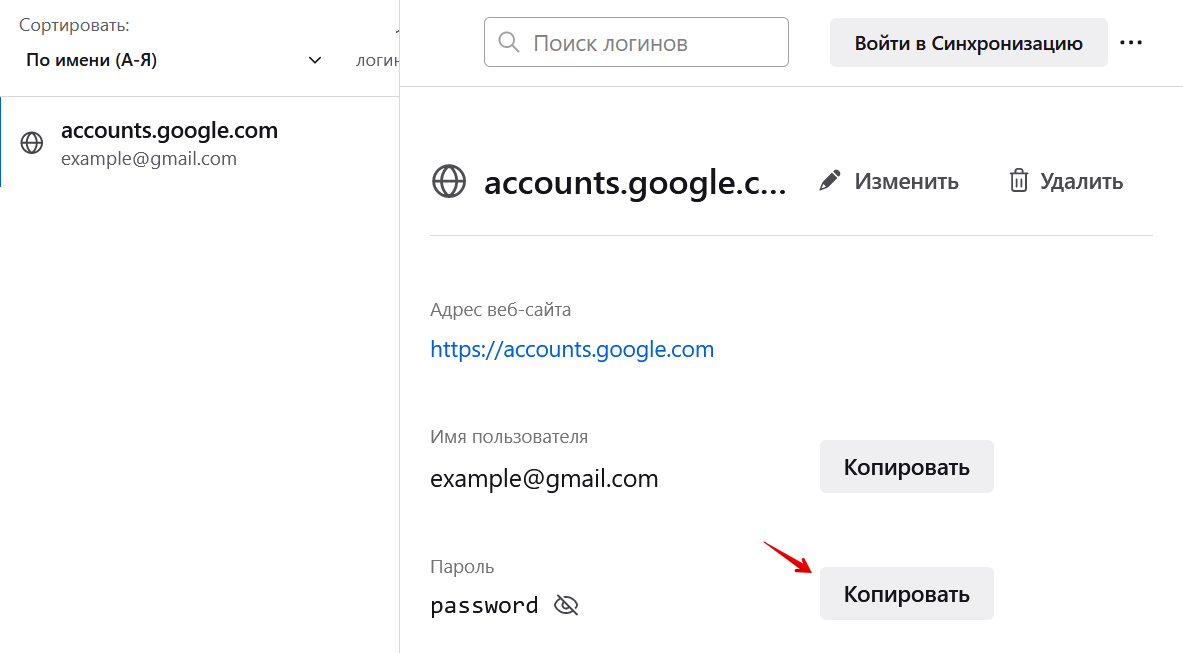Toggle password visibility with the eye icon
The image size is (1183, 653).
point(566,605)
